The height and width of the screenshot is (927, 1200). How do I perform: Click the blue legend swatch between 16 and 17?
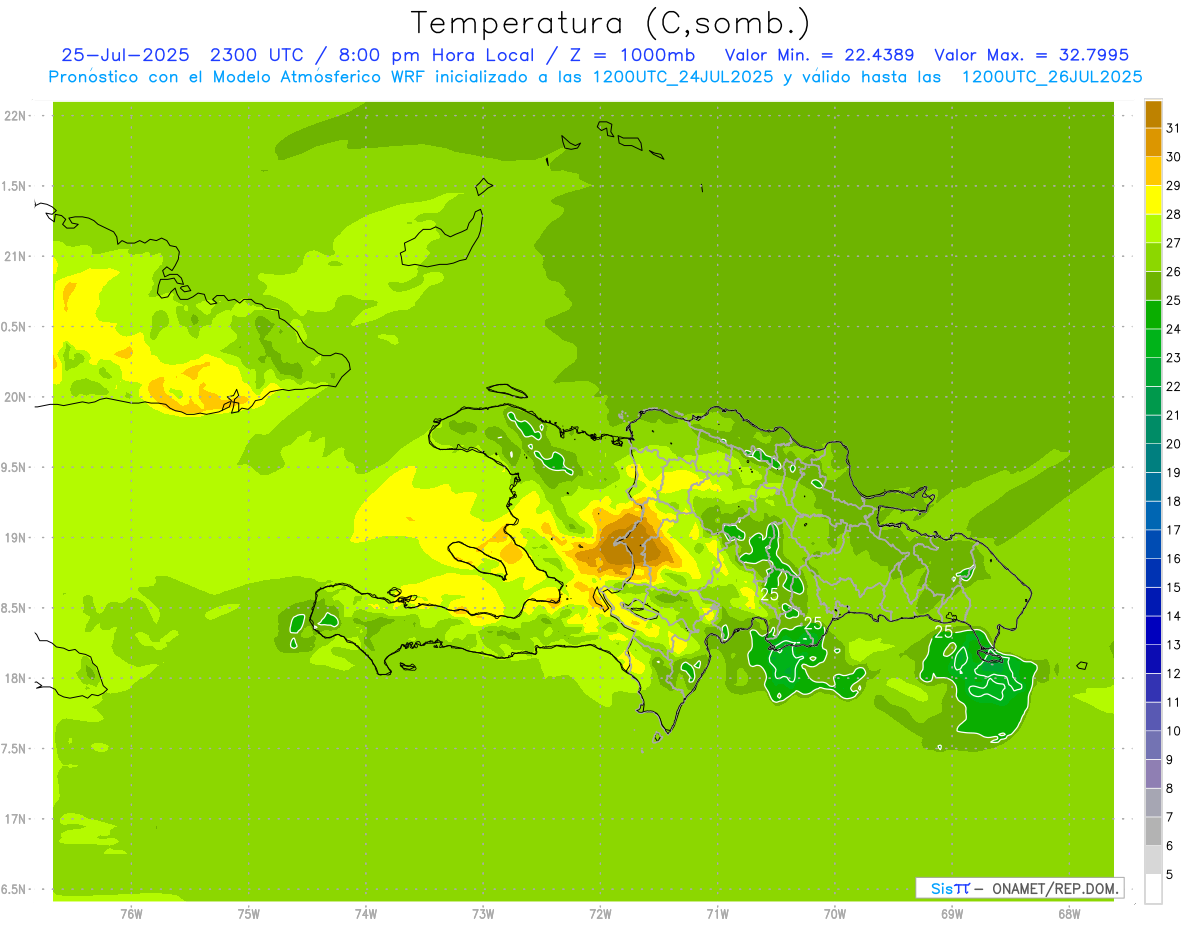click(1153, 544)
